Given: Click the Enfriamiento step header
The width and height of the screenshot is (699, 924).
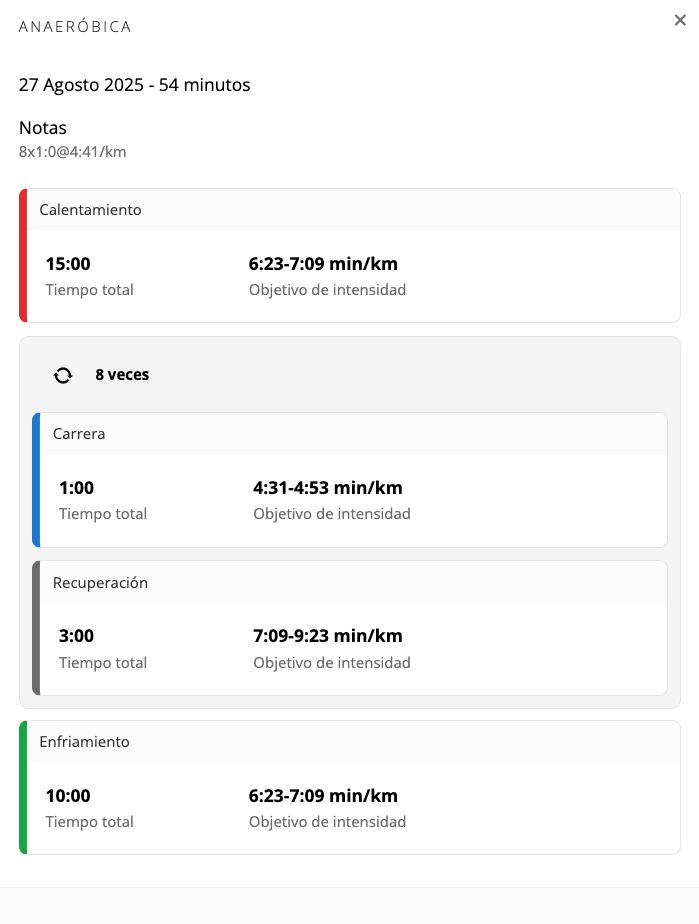Looking at the screenshot, I should pyautogui.click(x=84, y=742).
